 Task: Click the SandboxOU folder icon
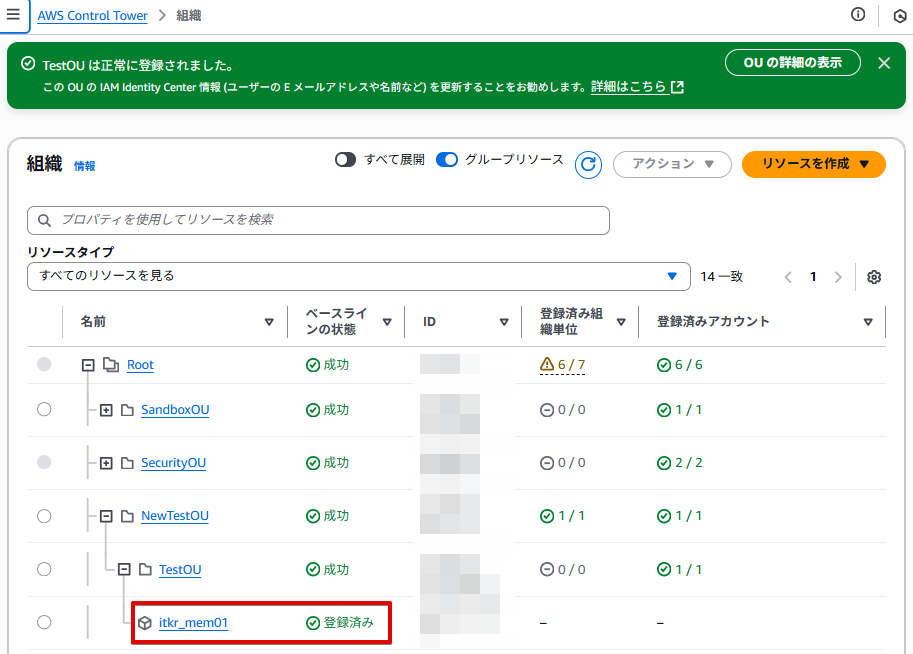pos(127,410)
